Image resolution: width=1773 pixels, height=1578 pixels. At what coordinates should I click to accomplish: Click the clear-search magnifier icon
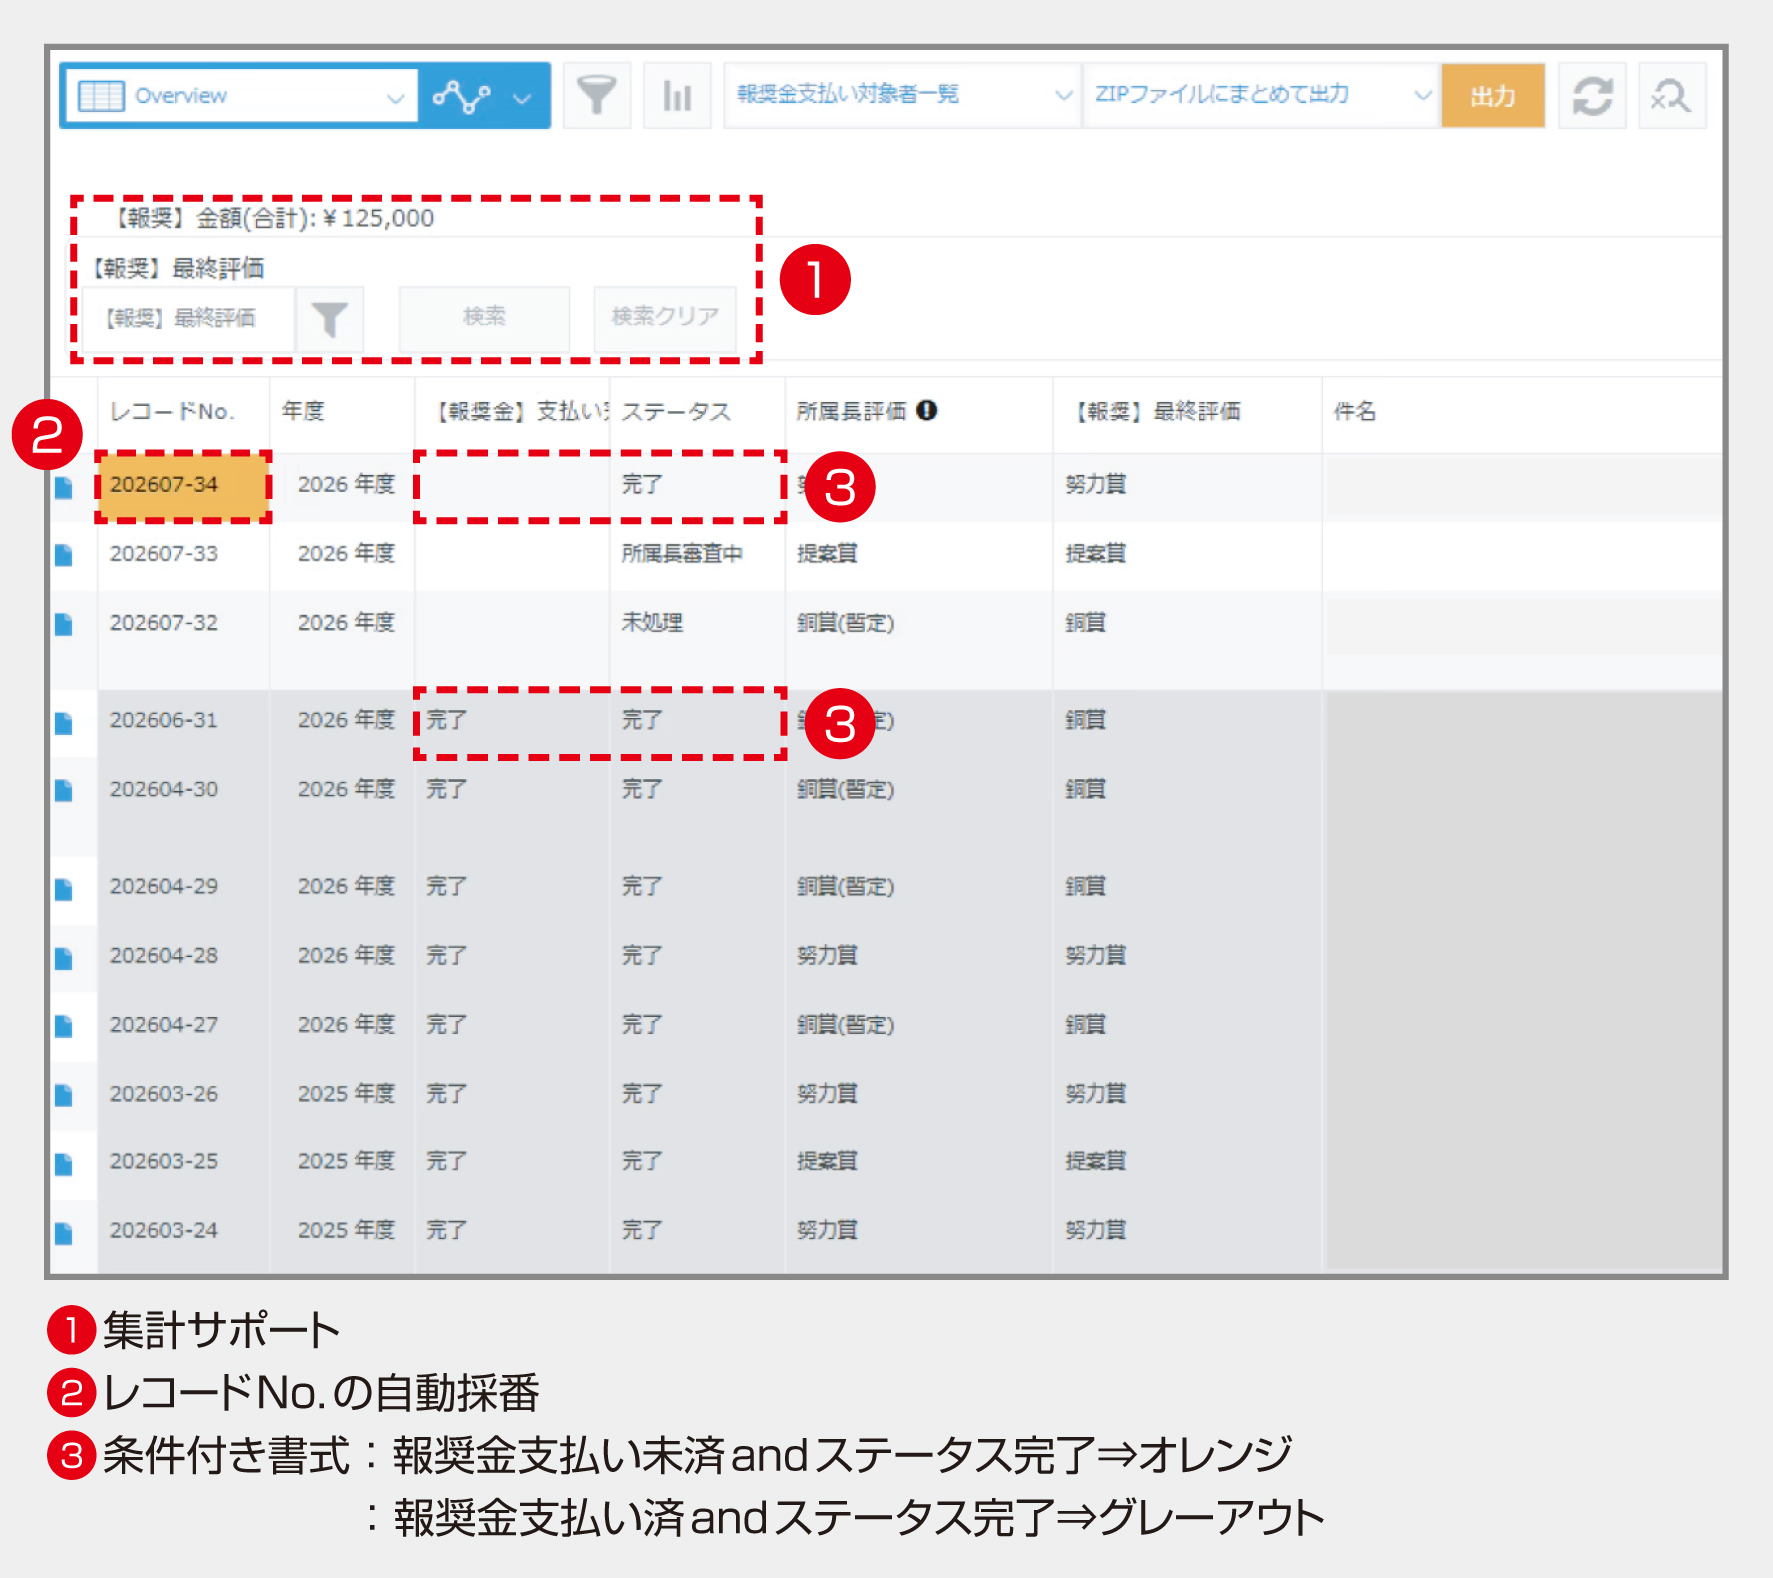(x=1672, y=96)
